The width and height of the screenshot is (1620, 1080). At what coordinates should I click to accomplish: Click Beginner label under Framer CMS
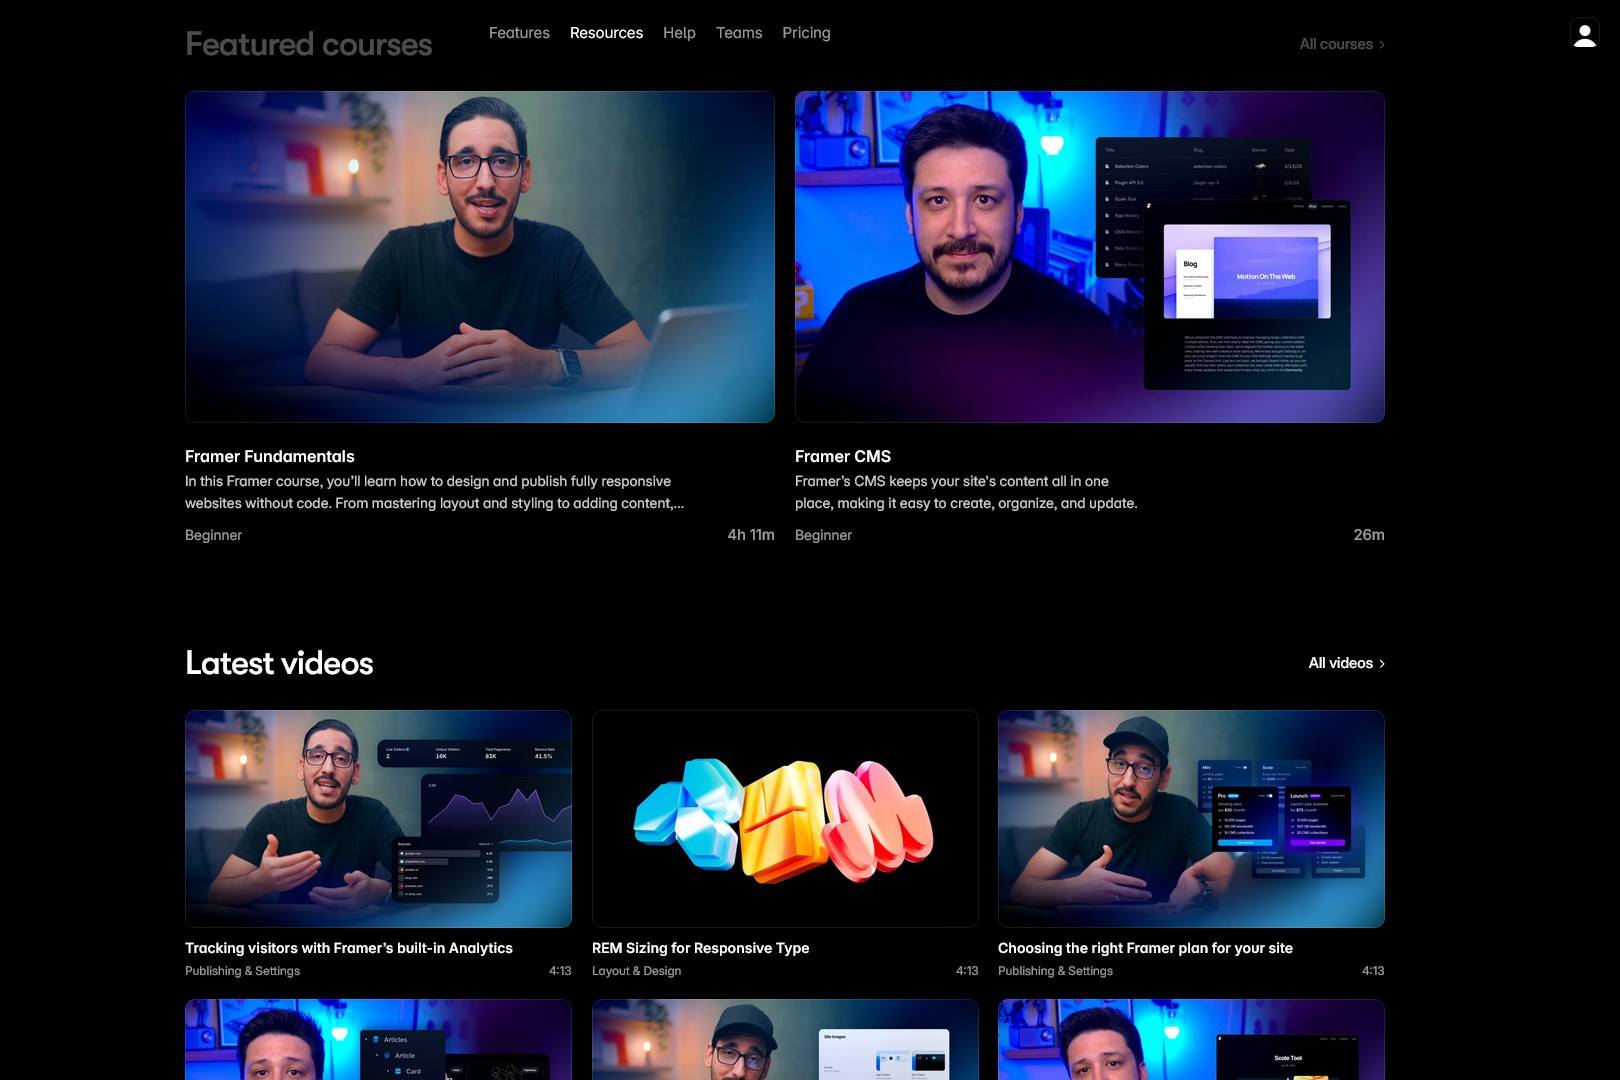coord(823,535)
